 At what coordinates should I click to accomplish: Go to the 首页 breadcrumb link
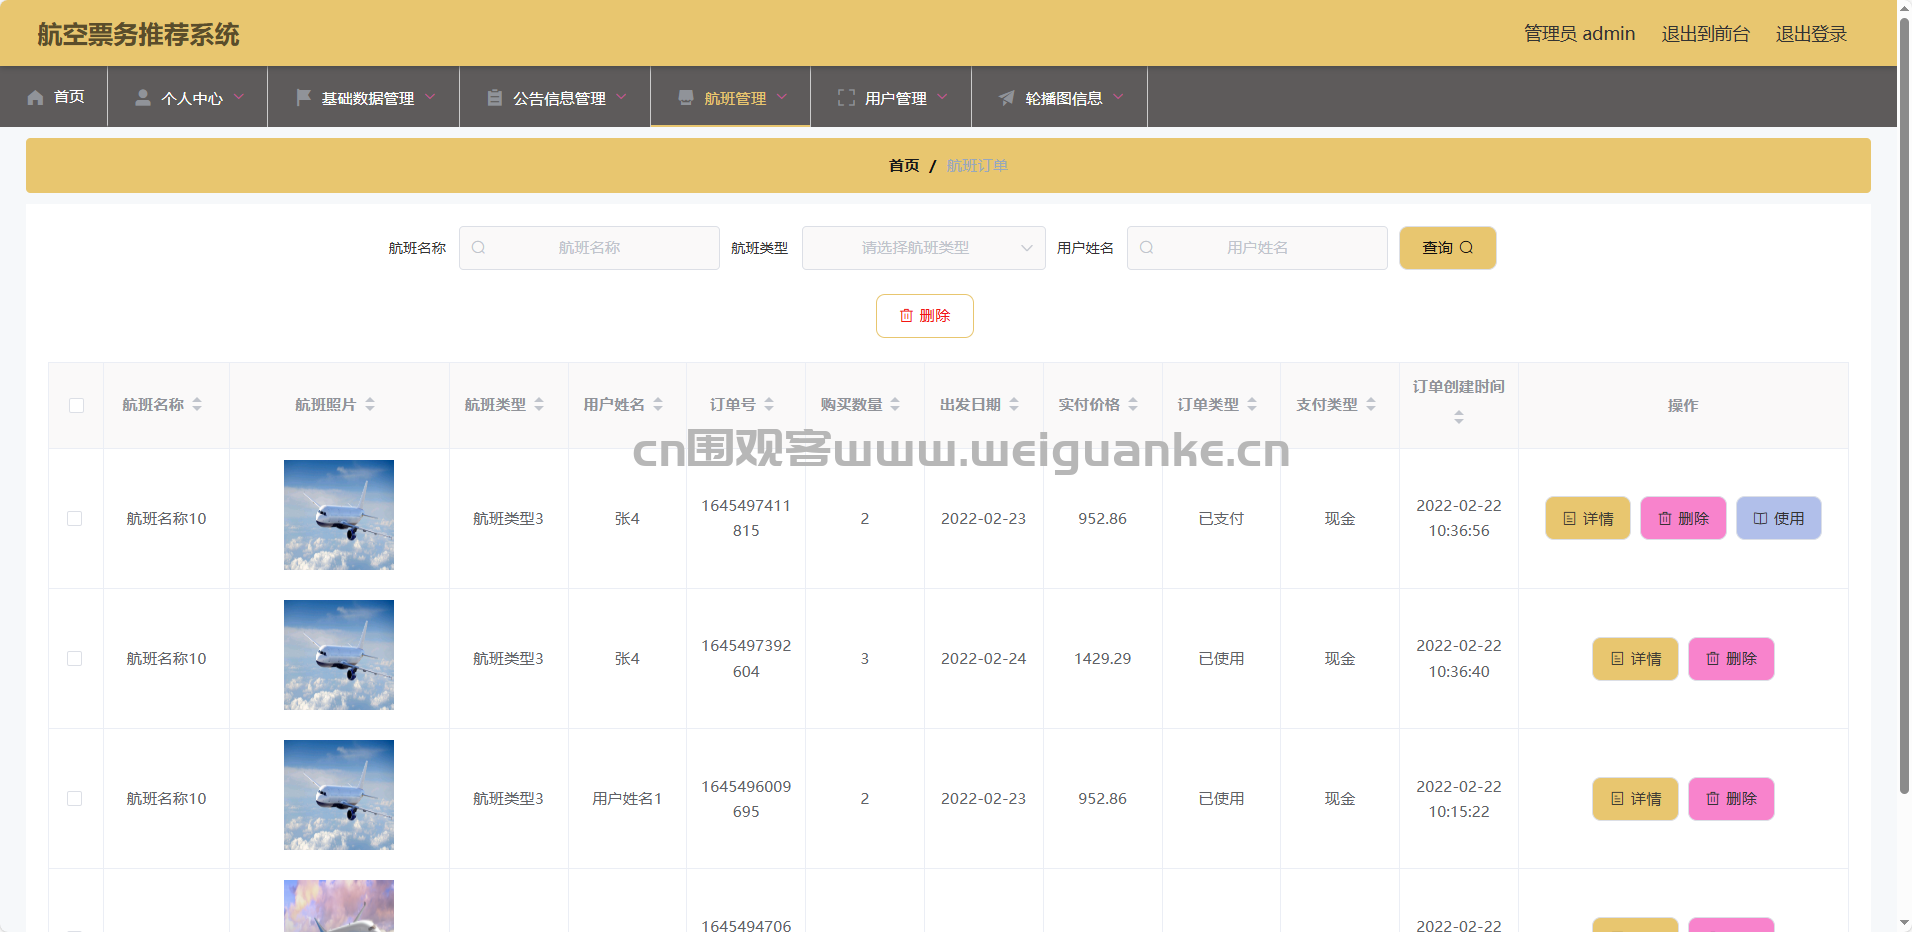(x=903, y=166)
